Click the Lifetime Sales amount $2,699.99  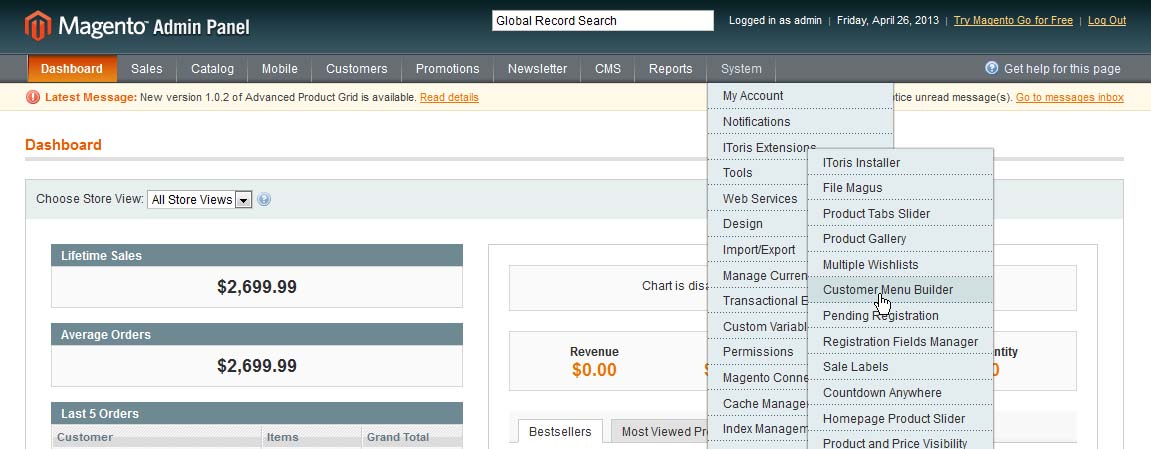257,287
